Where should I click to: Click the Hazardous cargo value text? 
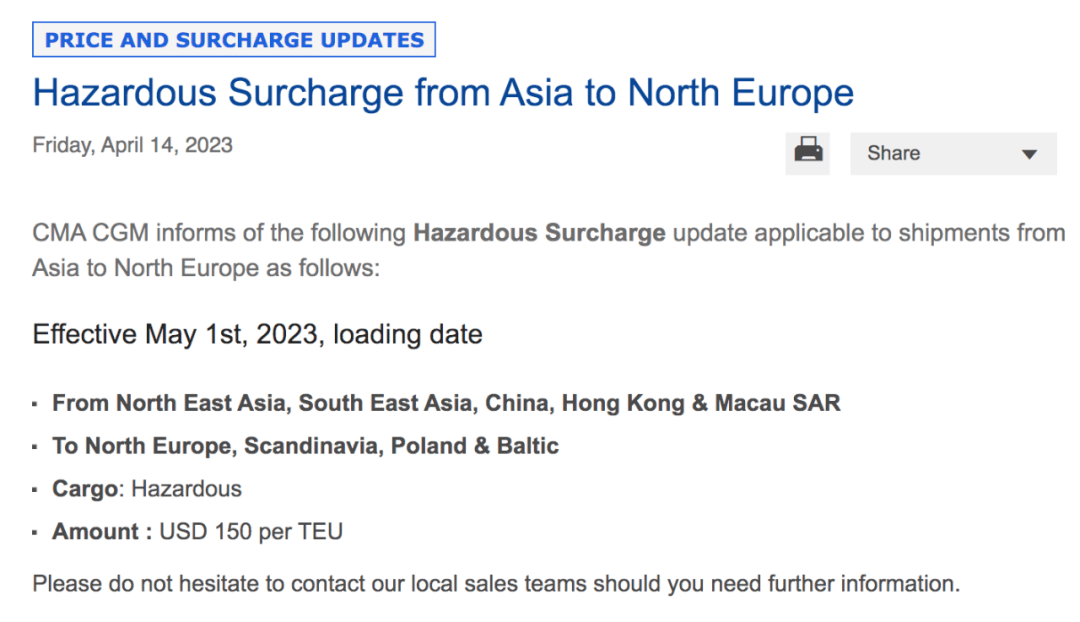point(187,489)
